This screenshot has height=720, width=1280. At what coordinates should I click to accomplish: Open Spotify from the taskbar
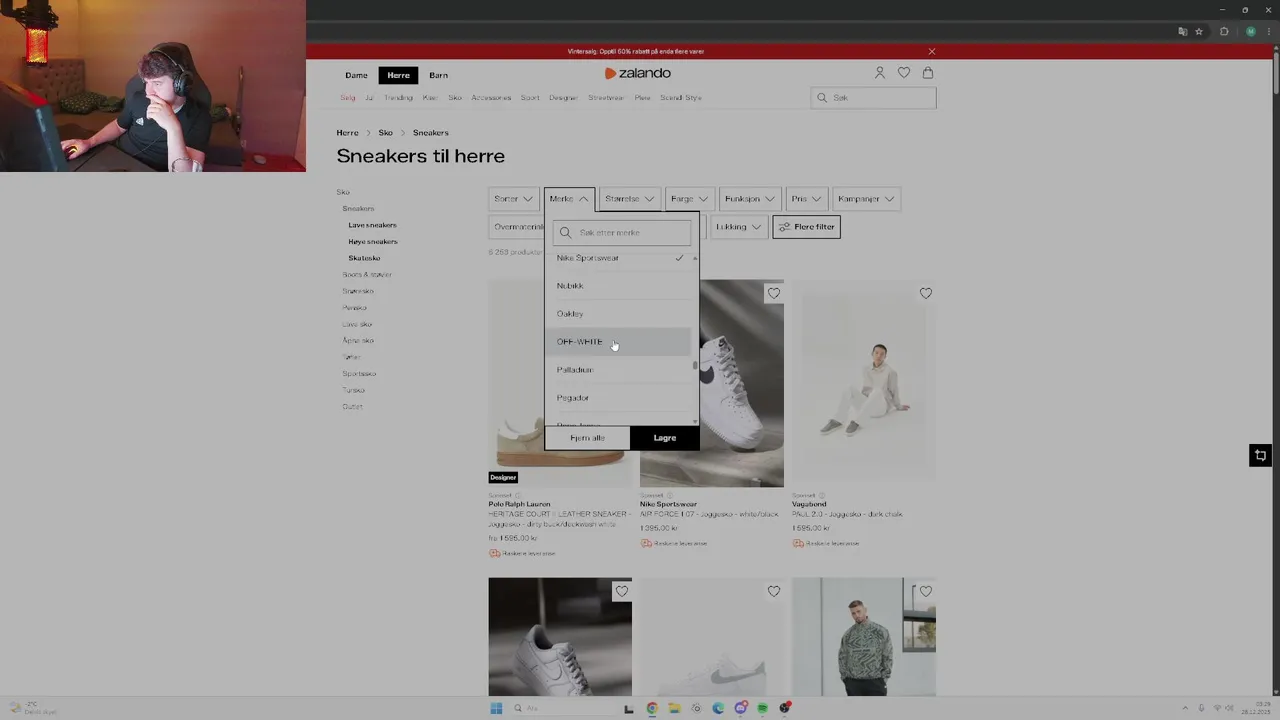[x=762, y=709]
